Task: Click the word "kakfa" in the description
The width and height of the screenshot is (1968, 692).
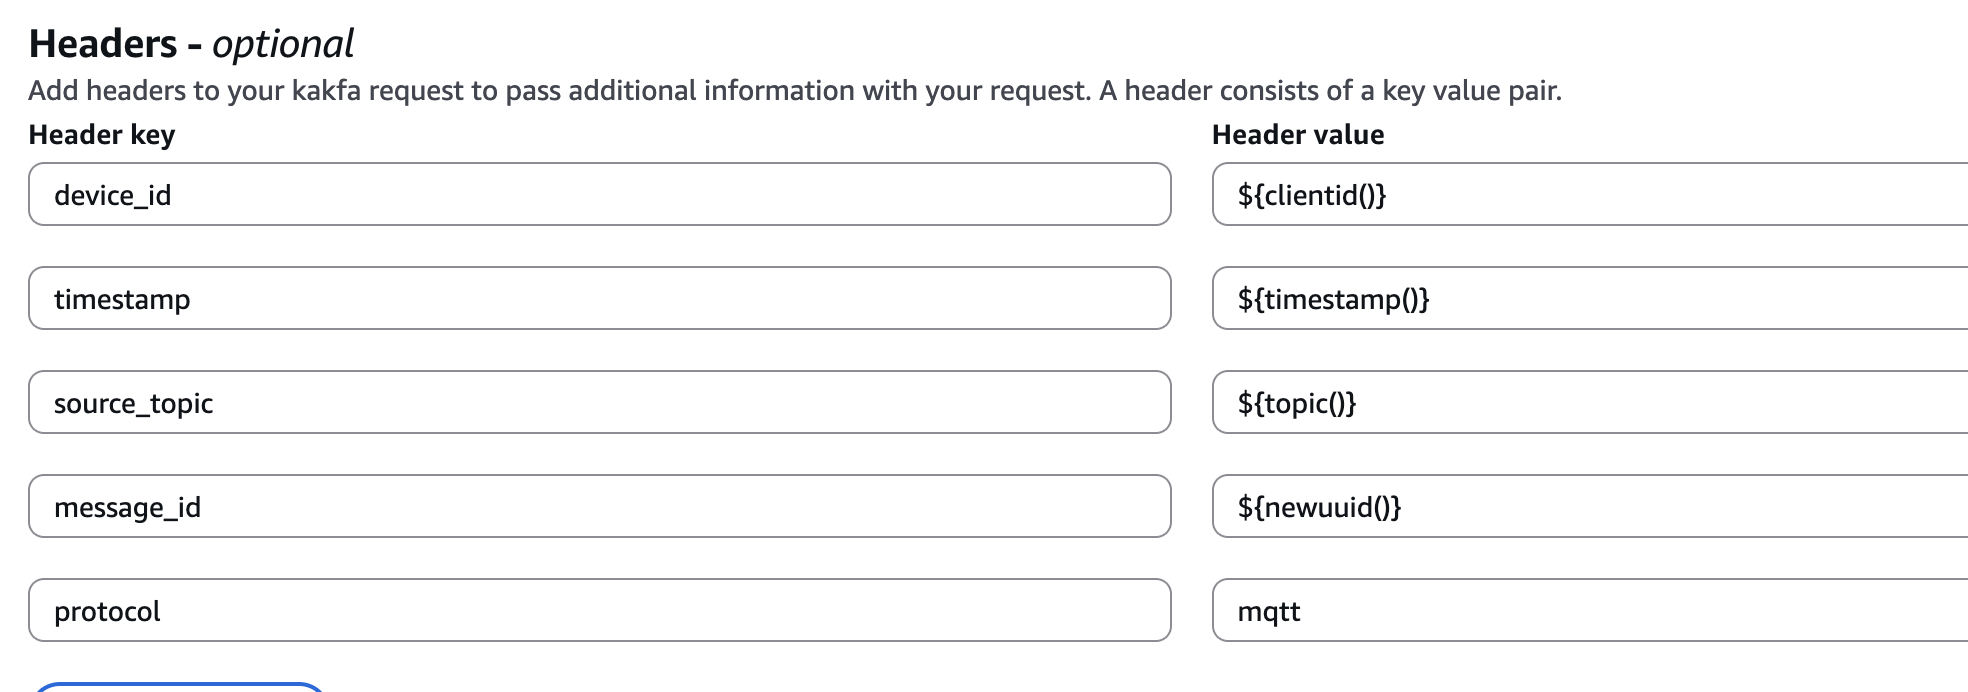Action: click(x=326, y=91)
